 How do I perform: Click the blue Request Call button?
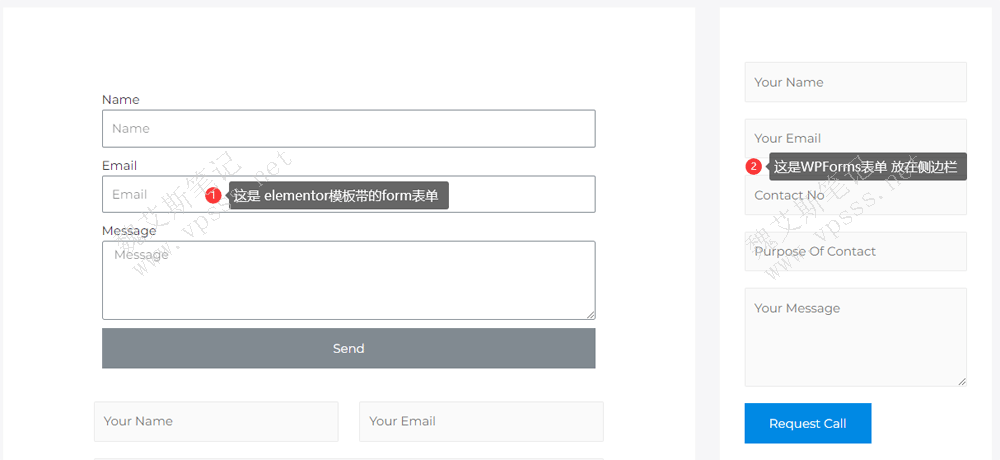(807, 423)
